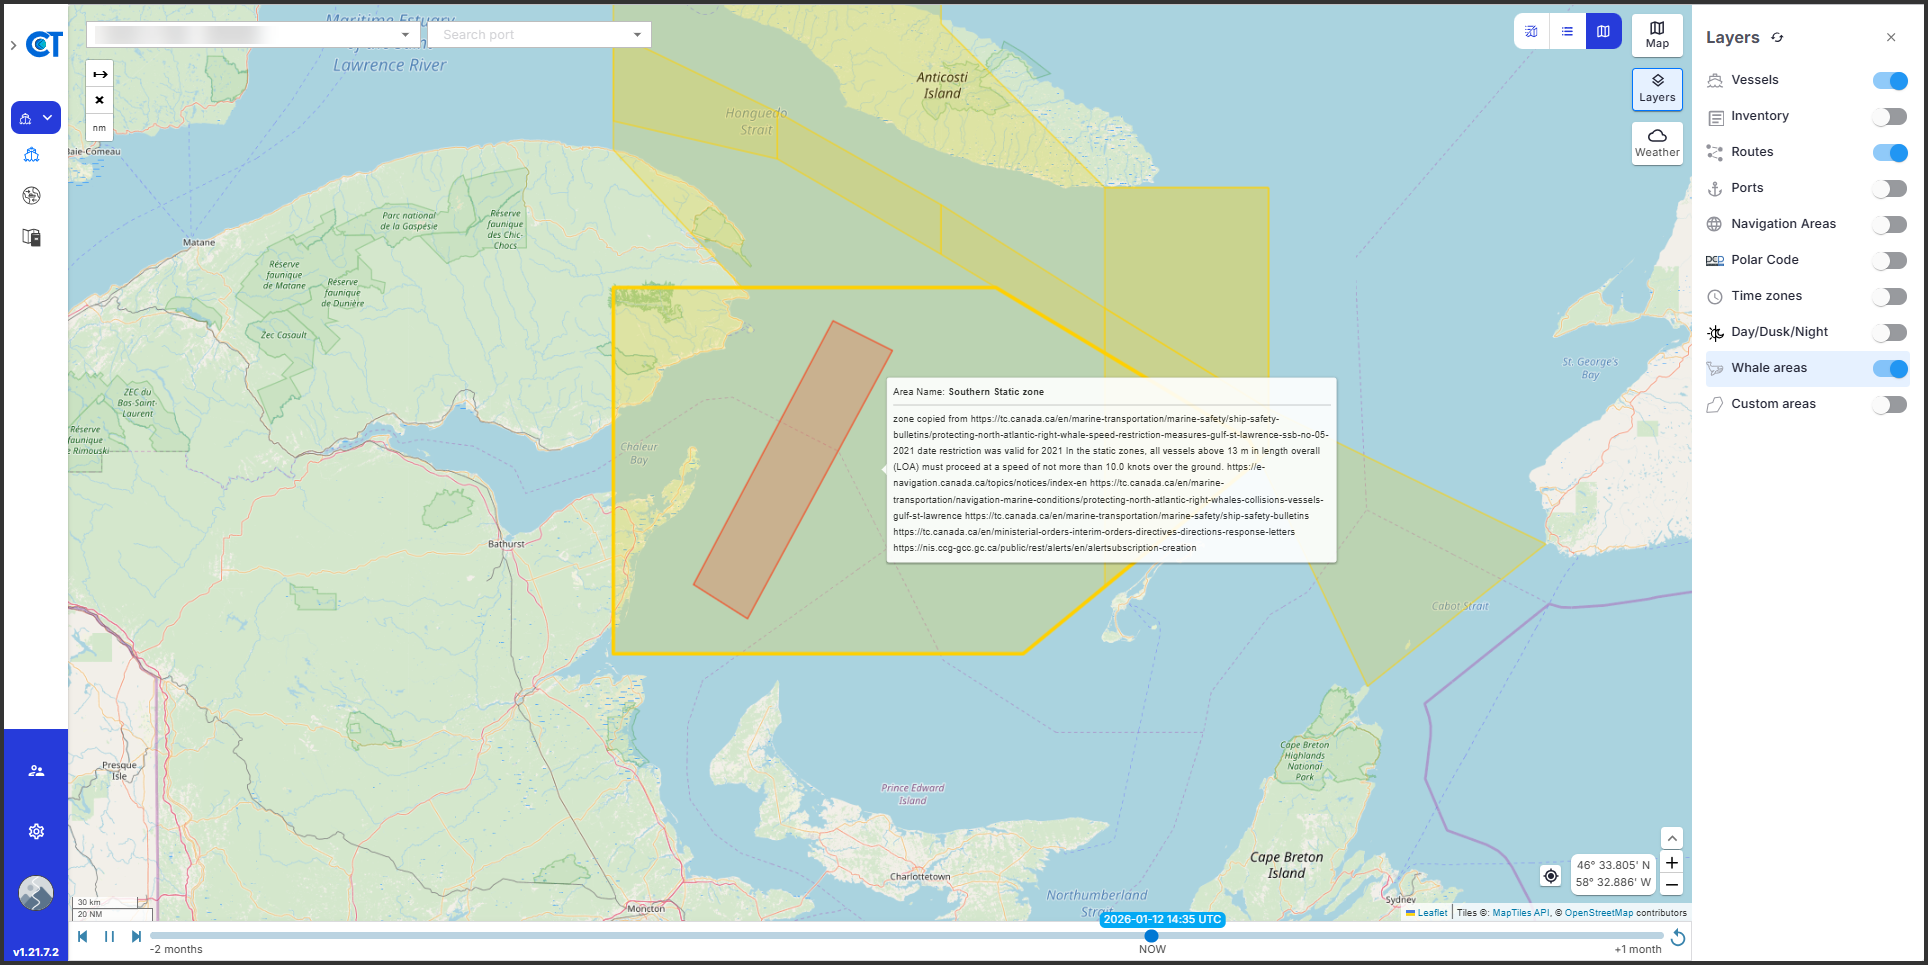Click the Map style button

[1656, 35]
